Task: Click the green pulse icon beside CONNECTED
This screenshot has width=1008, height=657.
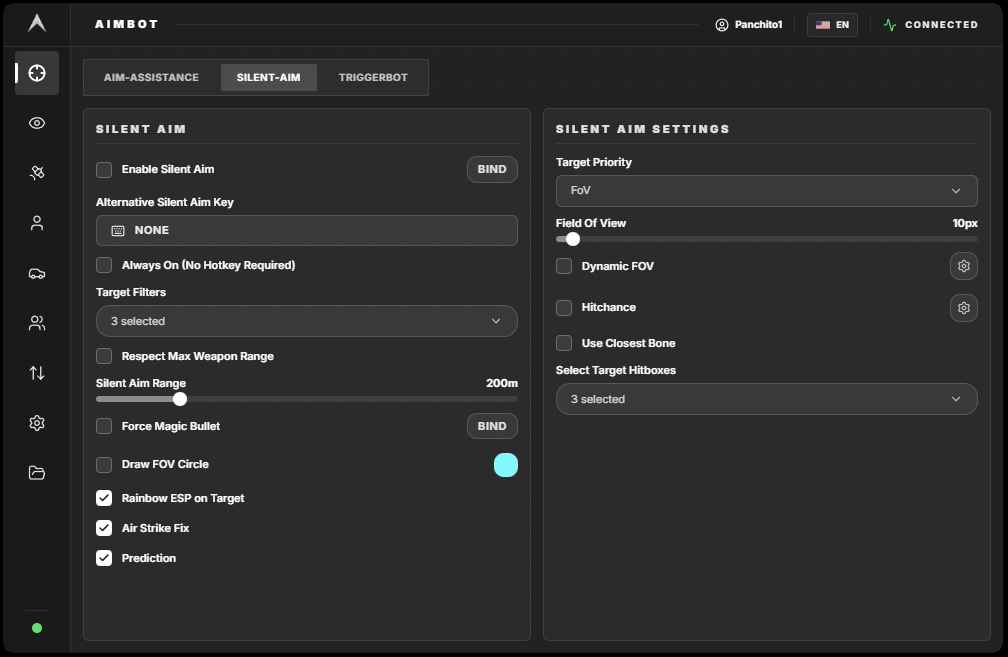Action: [890, 25]
